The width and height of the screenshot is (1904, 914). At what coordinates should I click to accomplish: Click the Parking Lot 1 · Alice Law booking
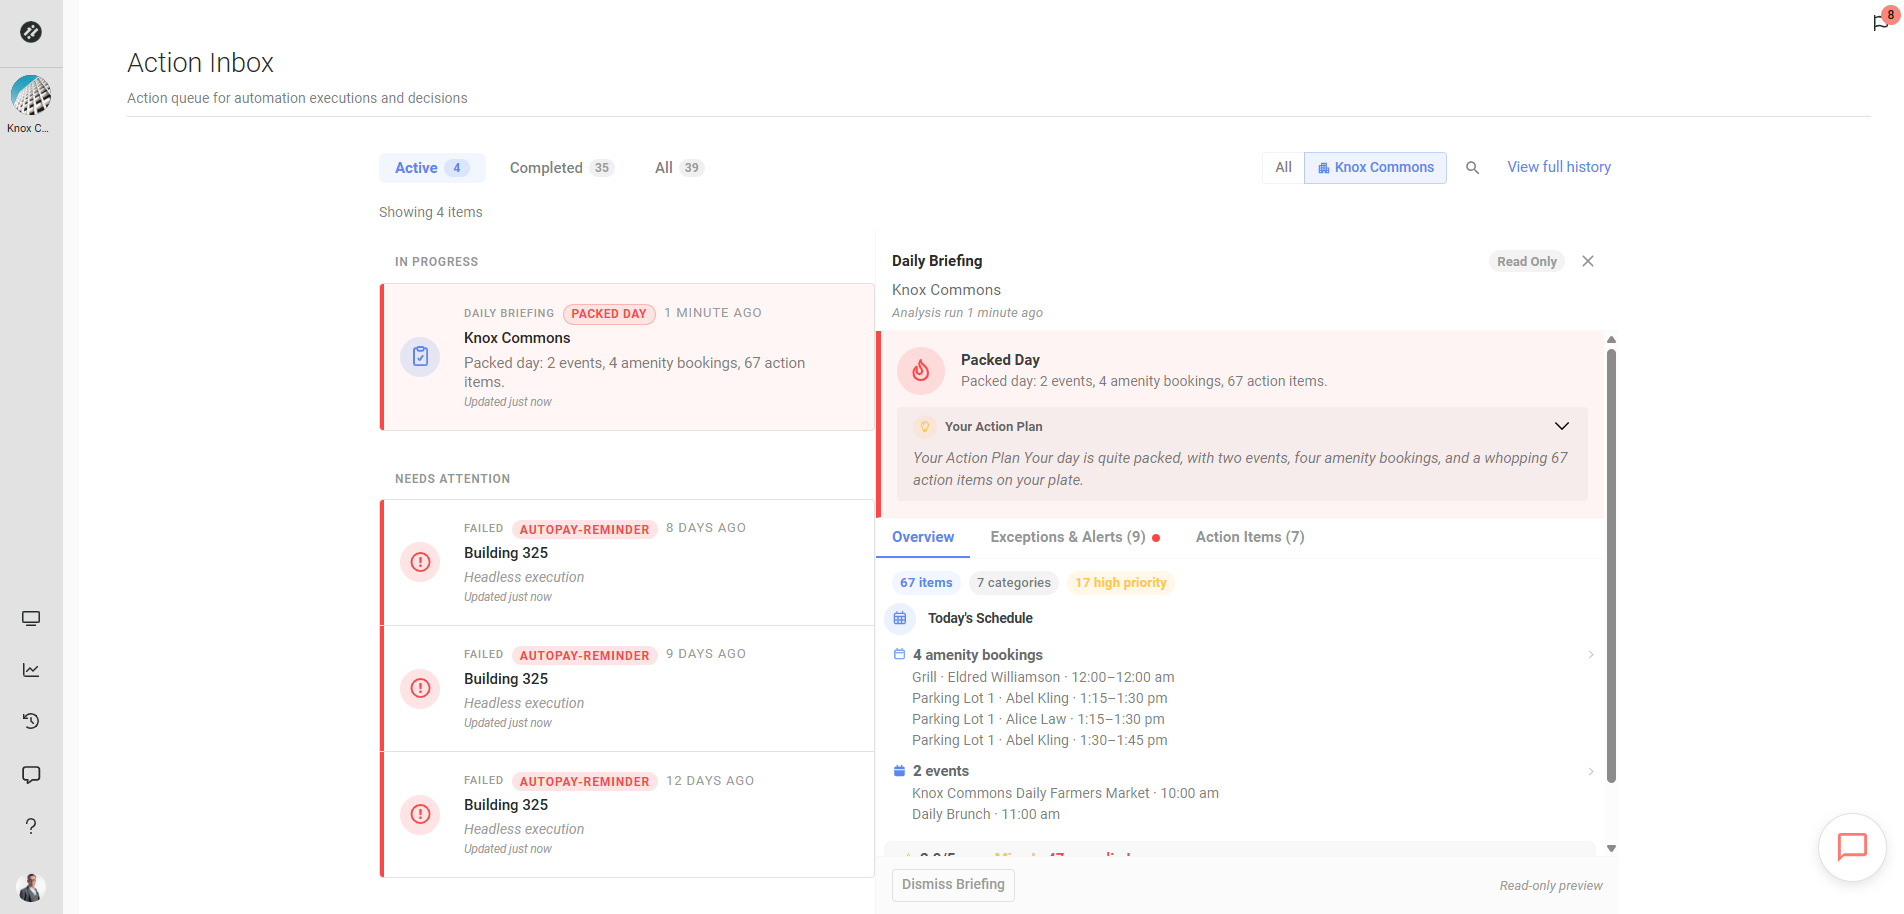pyautogui.click(x=1038, y=719)
